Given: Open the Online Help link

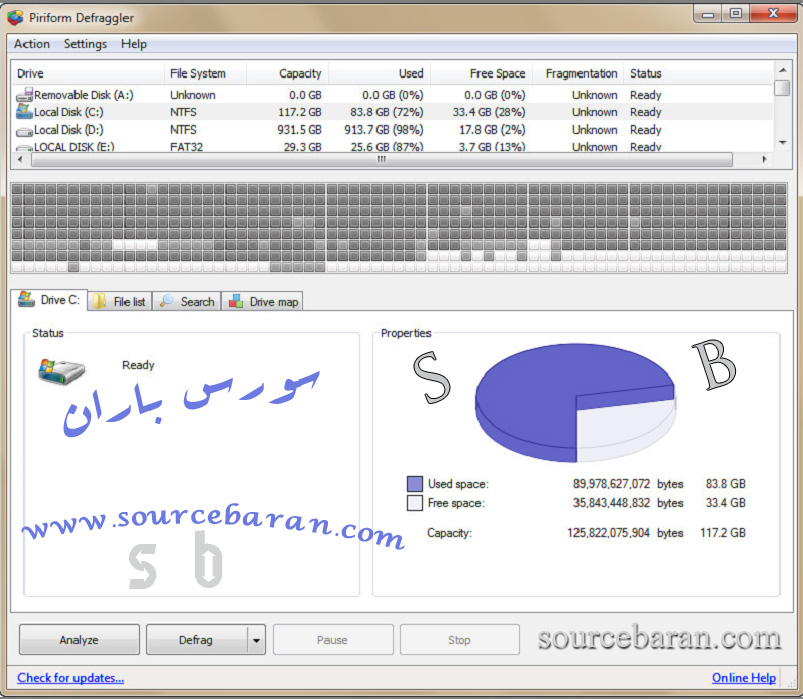Looking at the screenshot, I should pyautogui.click(x=744, y=677).
